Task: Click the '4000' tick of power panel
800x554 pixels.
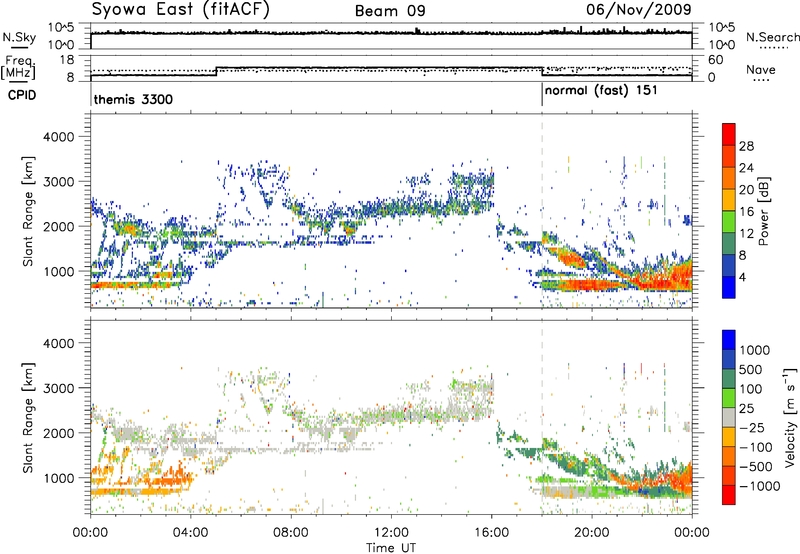Action: coord(58,137)
